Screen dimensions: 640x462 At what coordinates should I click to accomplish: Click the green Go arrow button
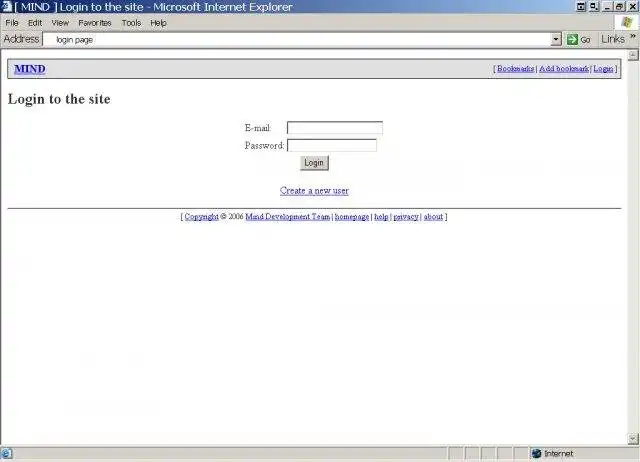572,40
